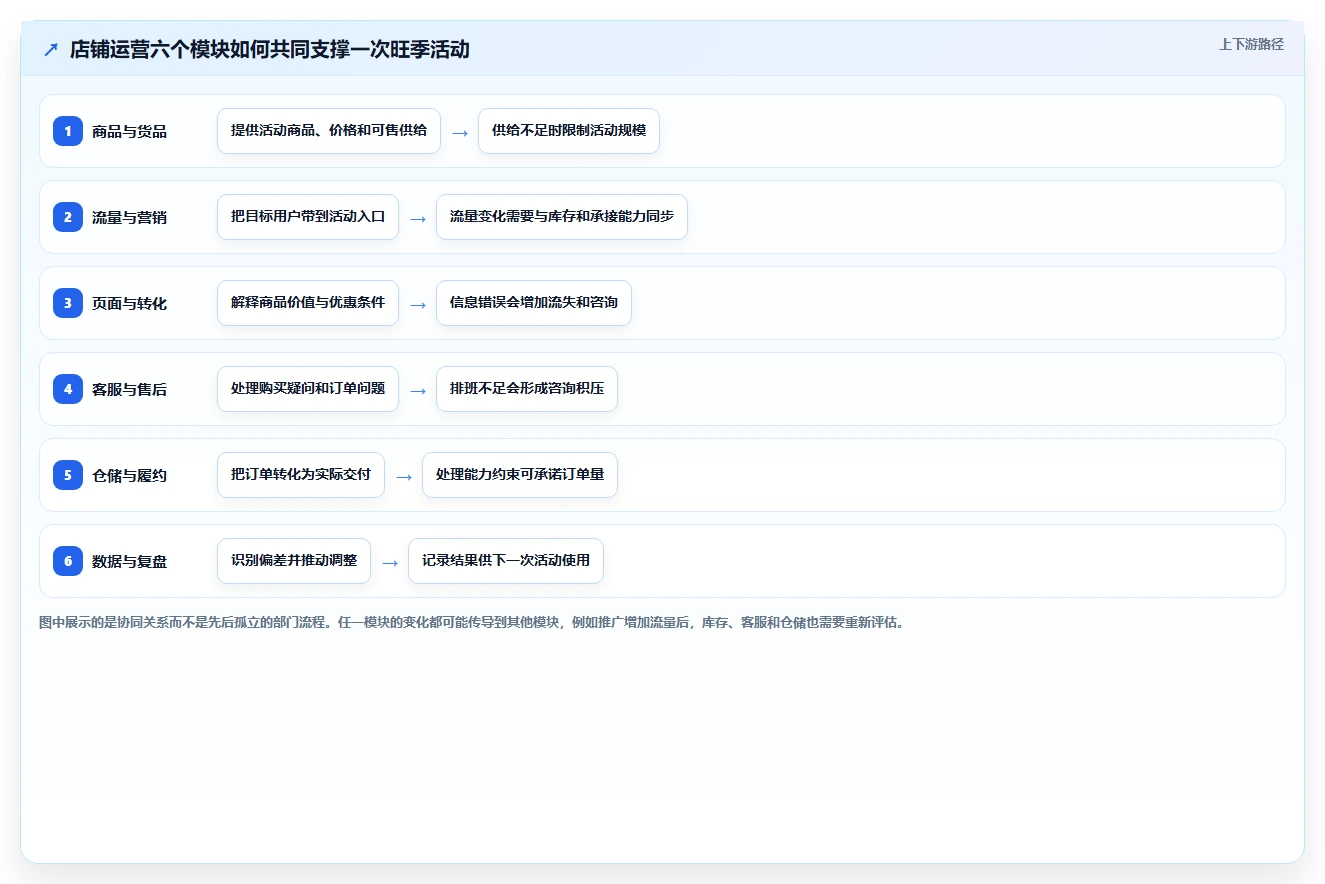Select the 识别偏差并推动调整 chip
Image resolution: width=1325 pixels, height=884 pixels.
294,561
